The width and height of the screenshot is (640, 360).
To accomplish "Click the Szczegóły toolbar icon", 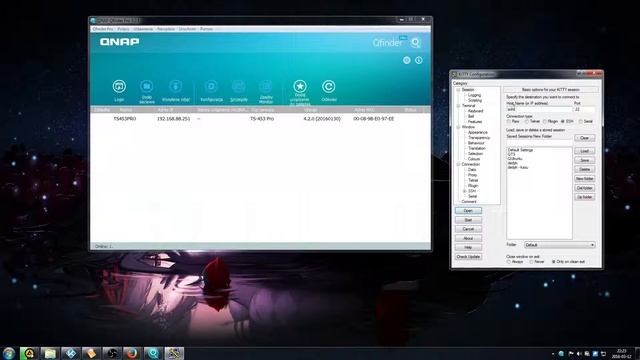I will coord(239,87).
